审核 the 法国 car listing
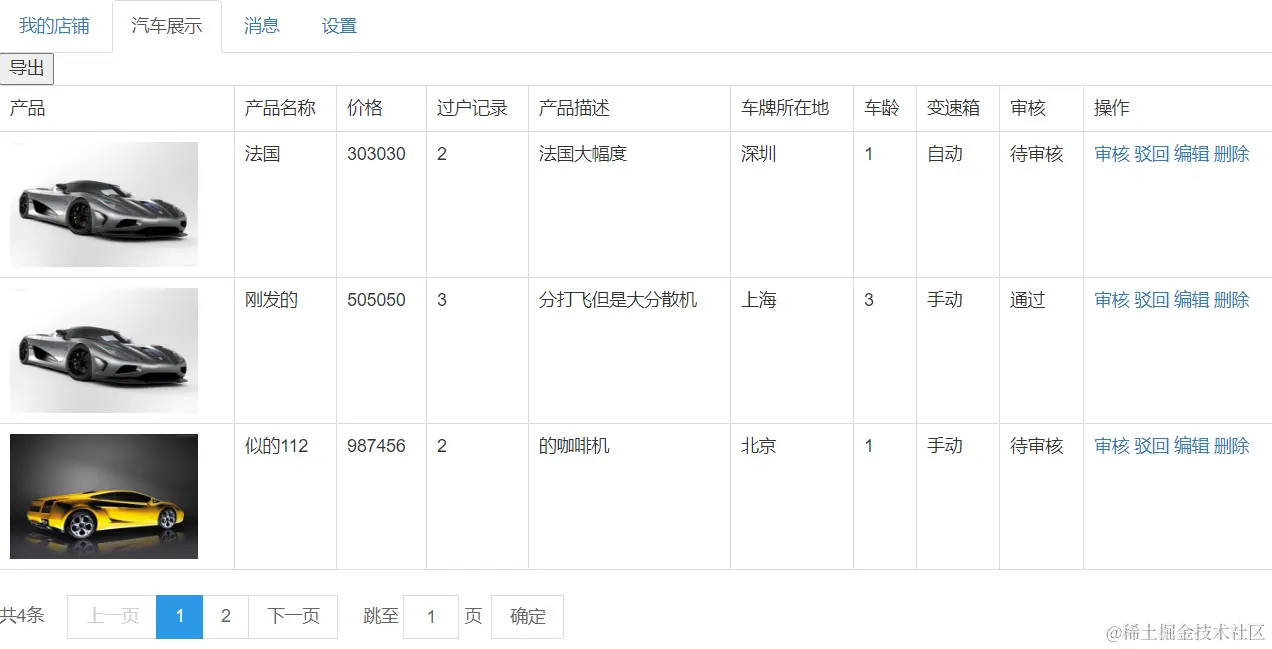1272x649 pixels. 1112,154
